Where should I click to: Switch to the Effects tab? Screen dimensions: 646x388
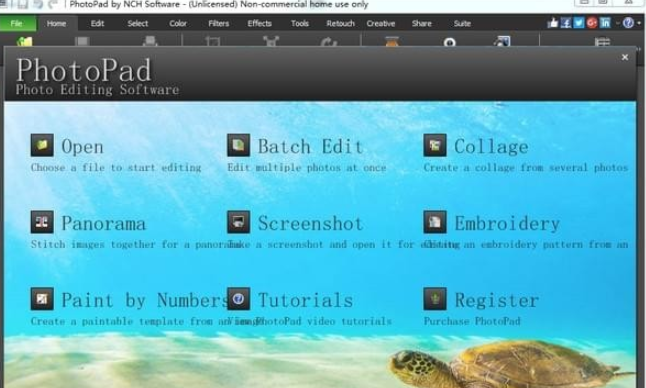pos(259,23)
